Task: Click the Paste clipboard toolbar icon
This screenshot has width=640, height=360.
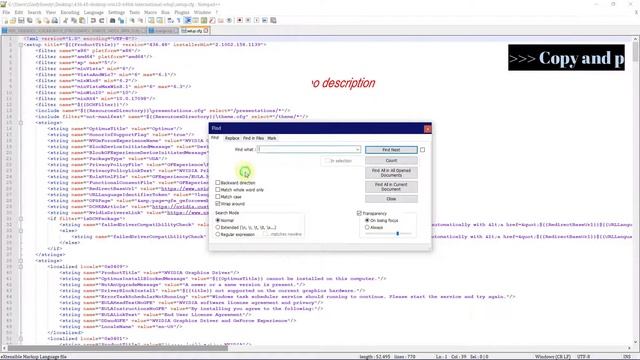Action: coord(82,20)
